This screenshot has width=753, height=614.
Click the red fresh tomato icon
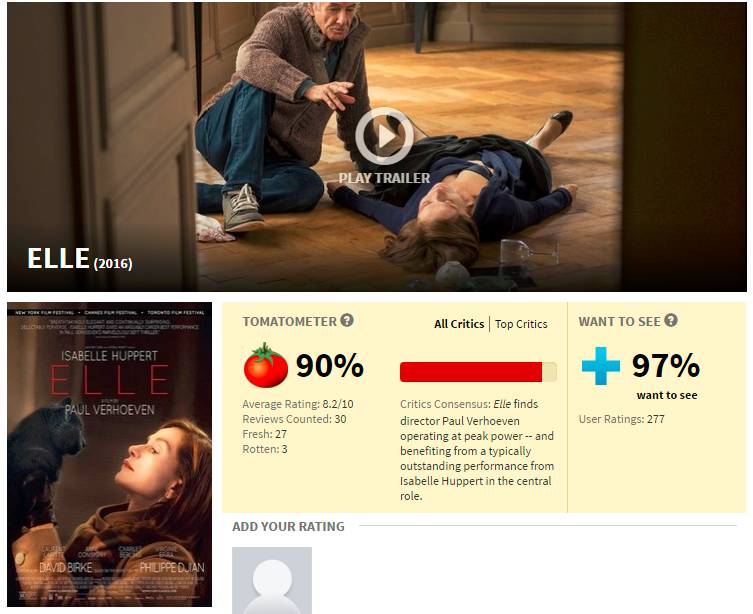pyautogui.click(x=266, y=365)
